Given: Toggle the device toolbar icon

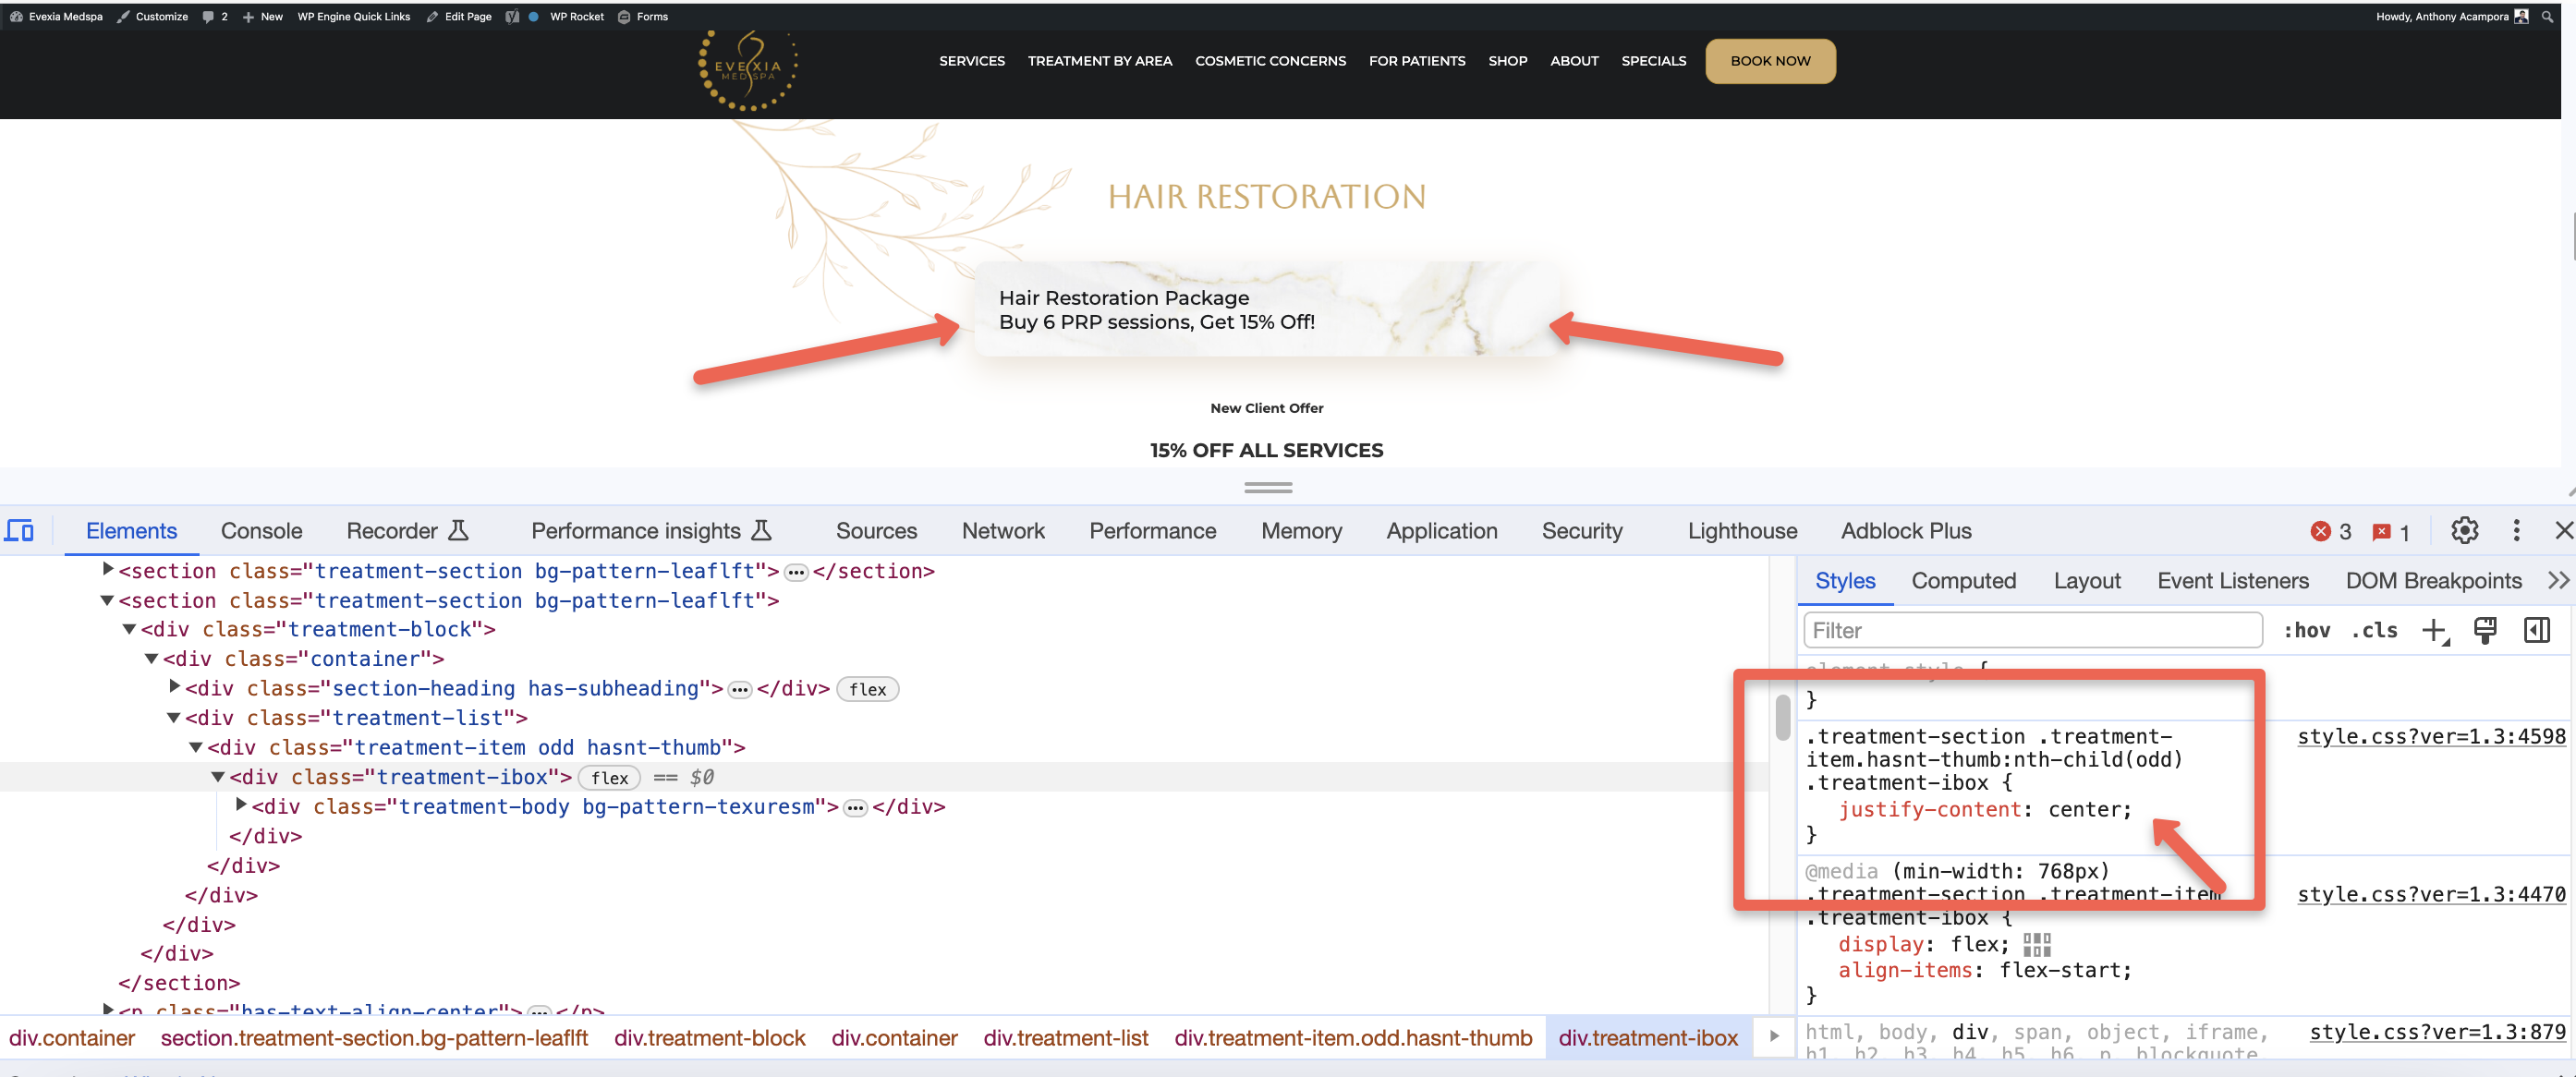Looking at the screenshot, I should (19, 531).
